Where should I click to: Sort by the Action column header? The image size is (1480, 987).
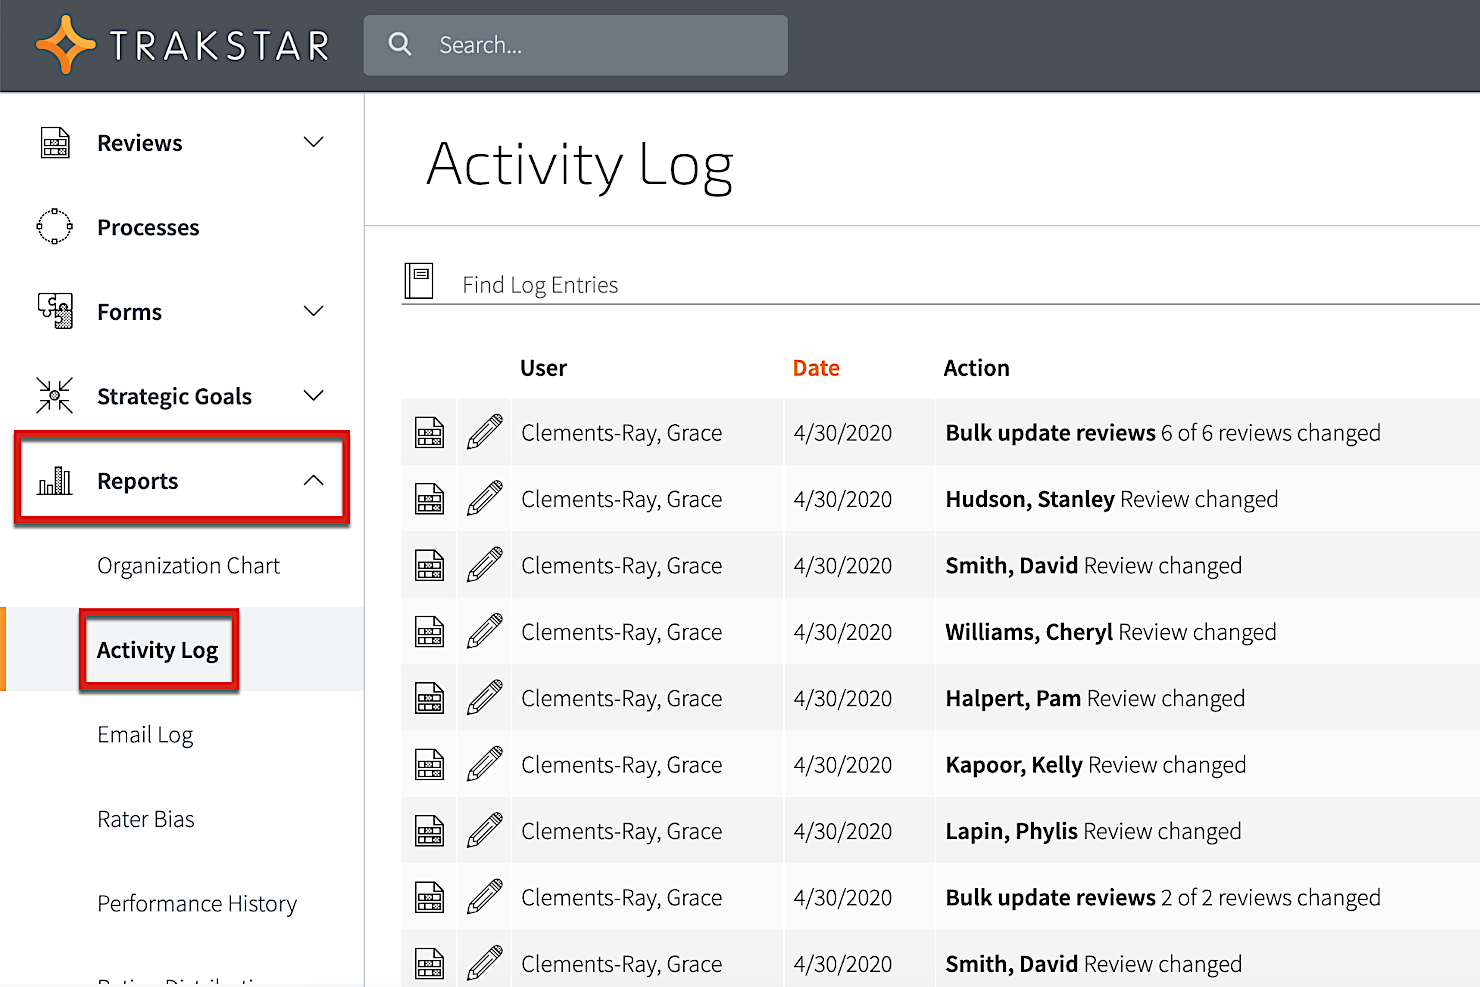977,368
